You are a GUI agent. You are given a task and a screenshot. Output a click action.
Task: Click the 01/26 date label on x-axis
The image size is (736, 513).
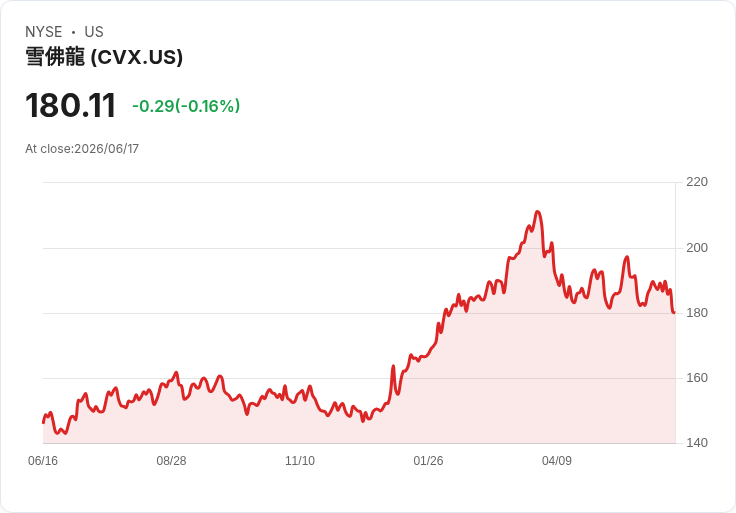428,460
